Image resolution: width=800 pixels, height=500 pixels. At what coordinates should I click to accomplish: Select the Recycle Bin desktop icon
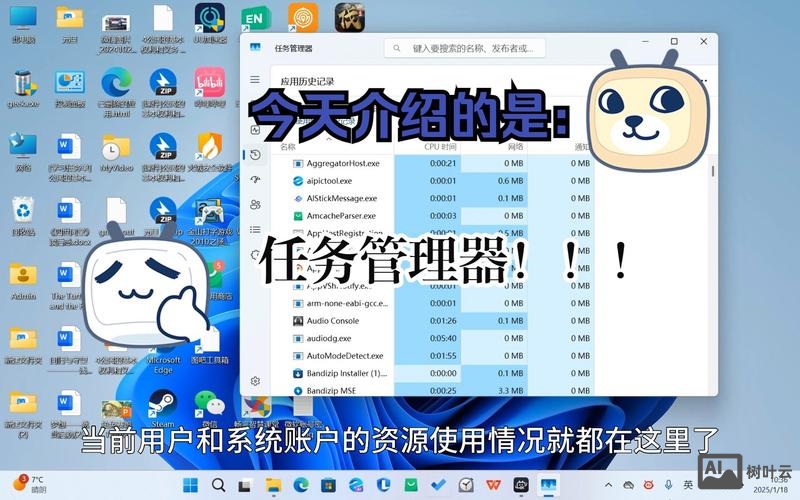click(x=23, y=217)
